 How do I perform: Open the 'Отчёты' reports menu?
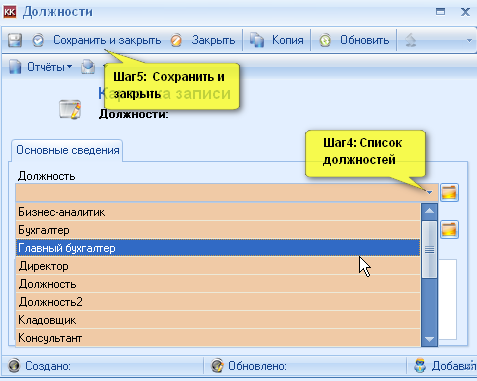(x=49, y=67)
